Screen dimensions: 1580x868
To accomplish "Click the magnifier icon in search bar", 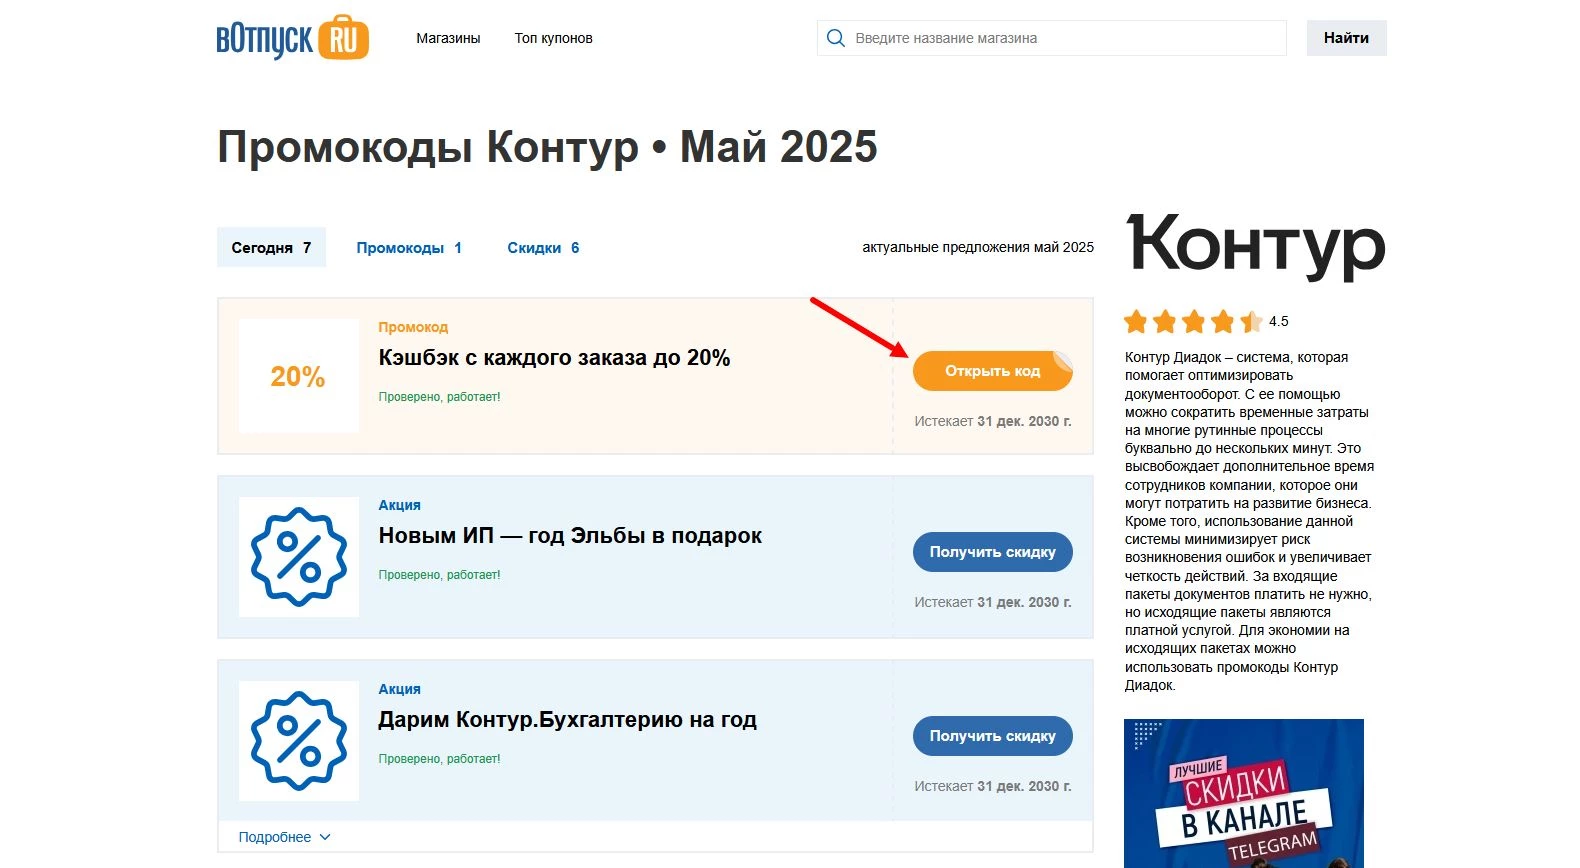I will (x=835, y=37).
